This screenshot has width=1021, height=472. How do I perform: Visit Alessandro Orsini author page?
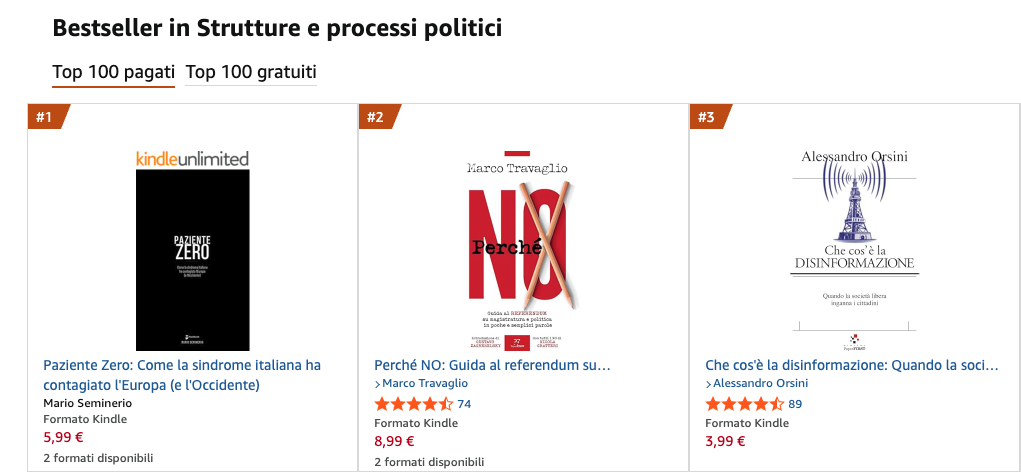coord(760,384)
